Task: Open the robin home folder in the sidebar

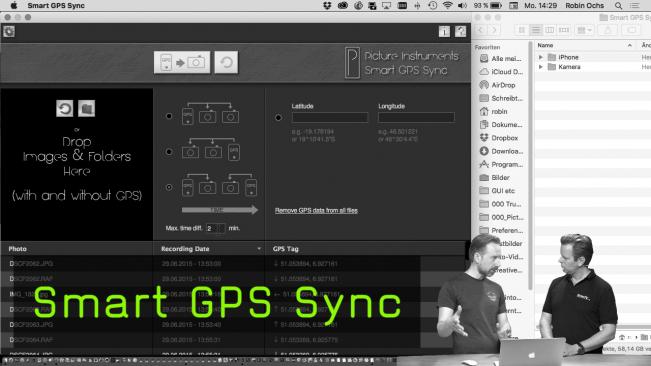Action: 494,112
